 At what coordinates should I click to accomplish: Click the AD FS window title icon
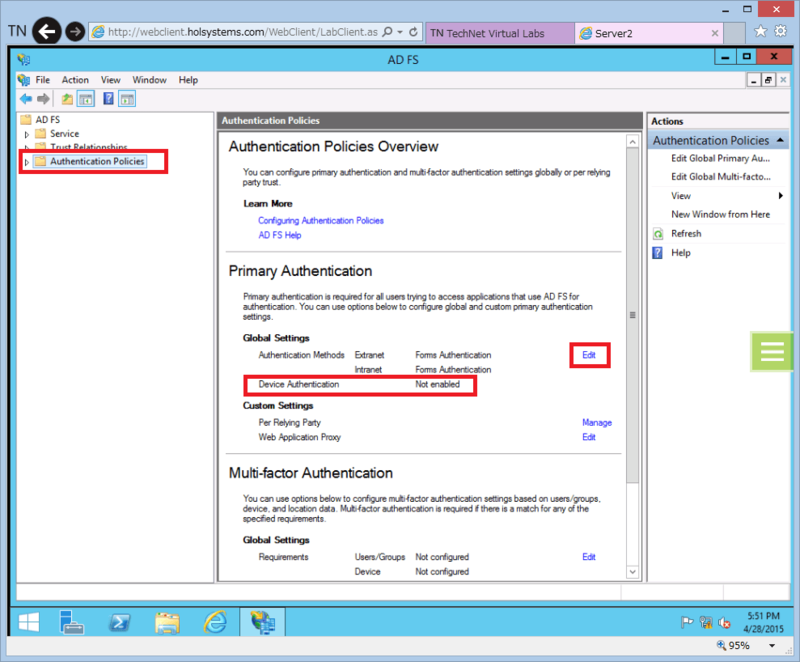23,60
